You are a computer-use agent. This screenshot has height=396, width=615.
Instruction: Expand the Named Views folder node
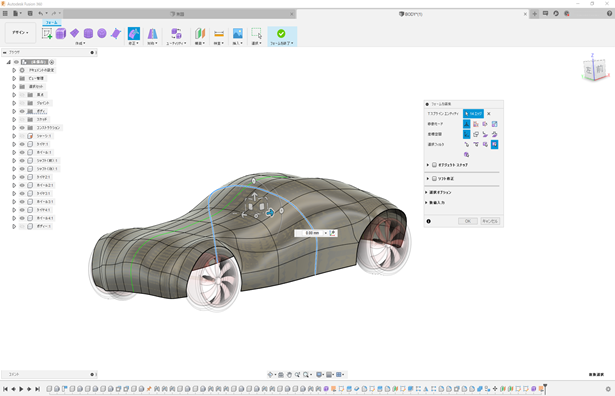(x=14, y=78)
